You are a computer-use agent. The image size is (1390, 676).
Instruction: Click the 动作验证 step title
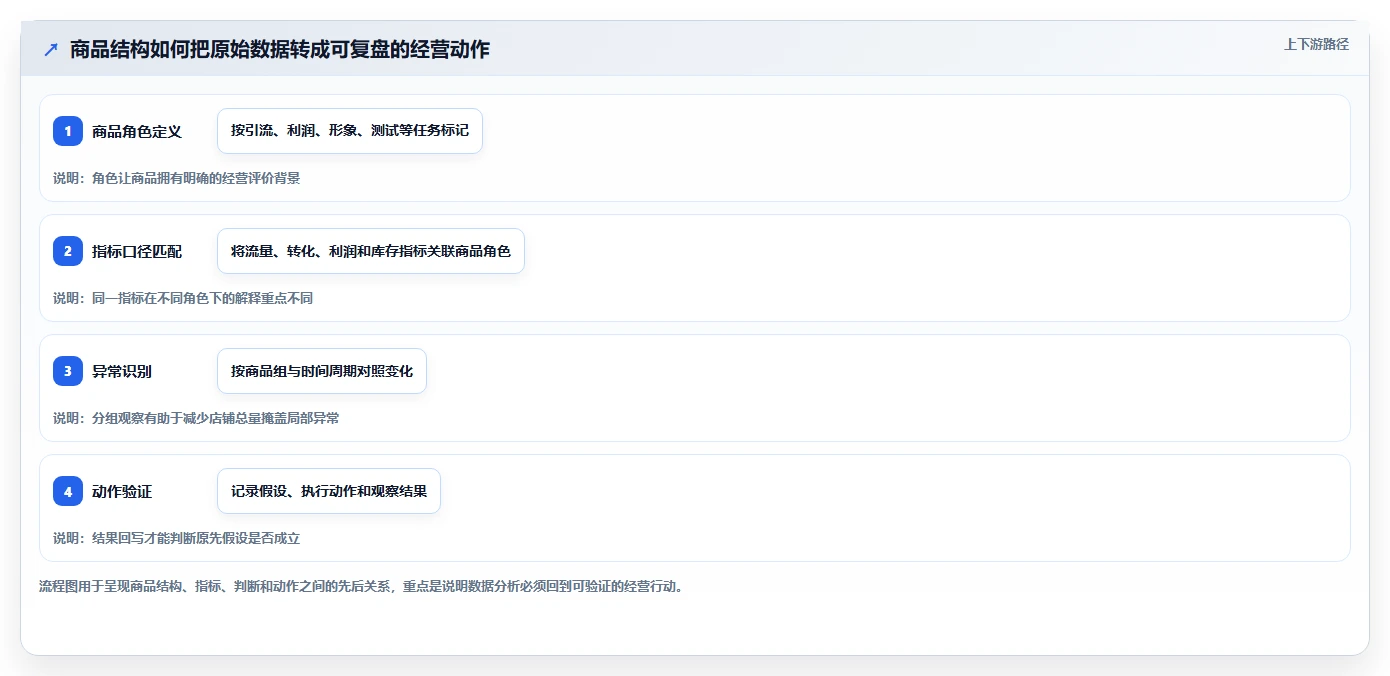(x=122, y=491)
